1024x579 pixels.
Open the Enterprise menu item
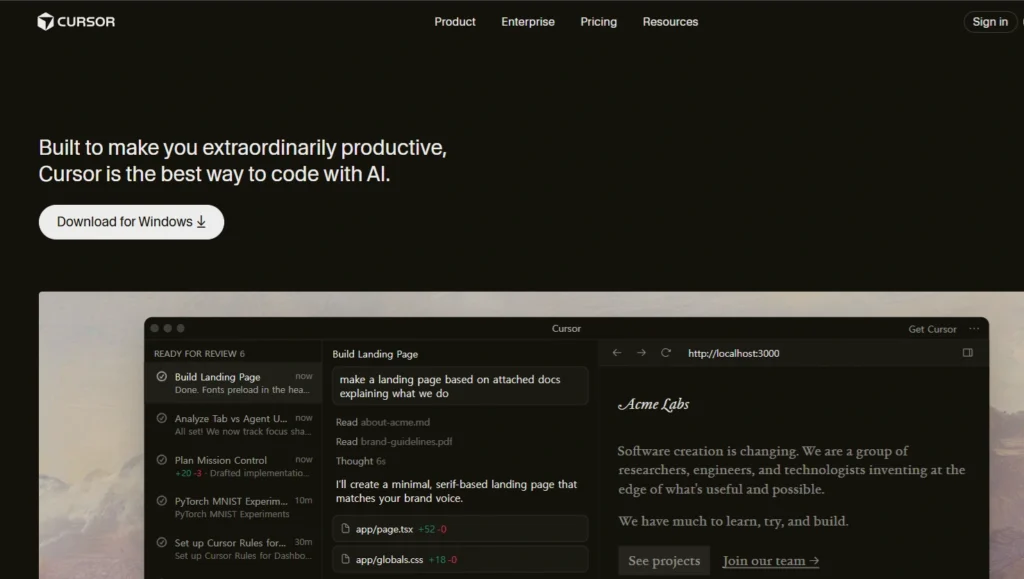click(528, 22)
